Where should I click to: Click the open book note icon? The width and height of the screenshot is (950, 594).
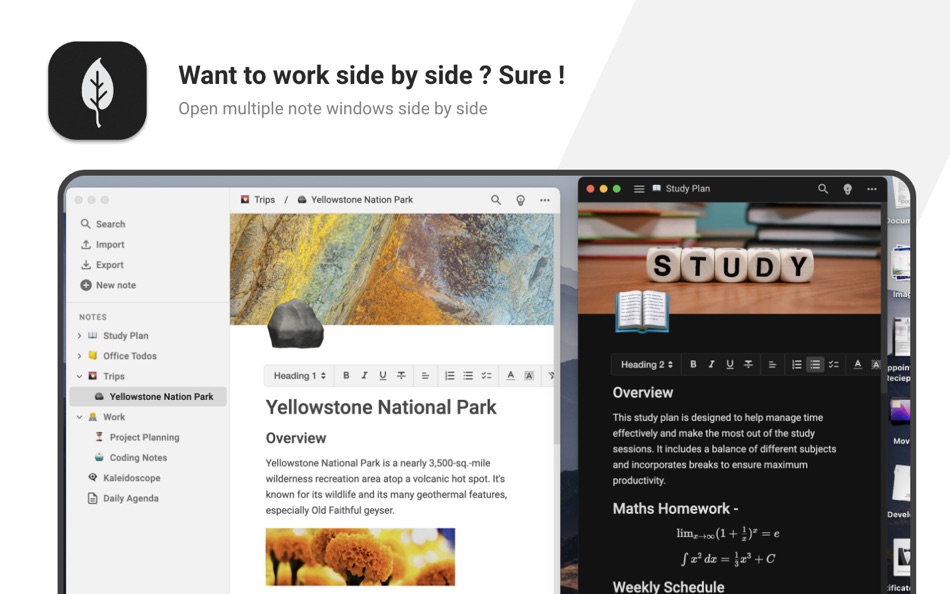click(x=642, y=312)
